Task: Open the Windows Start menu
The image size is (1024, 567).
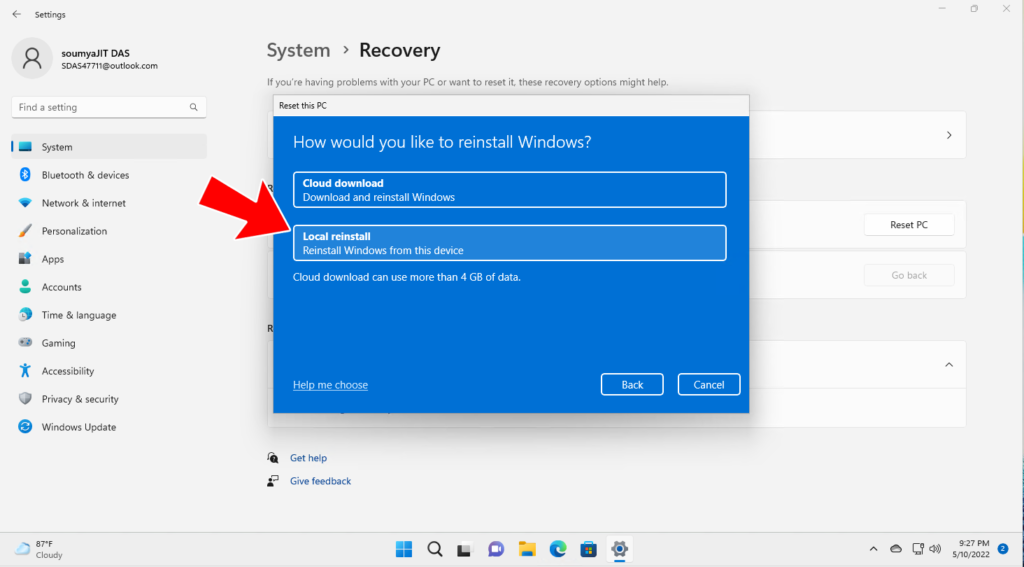Action: coord(404,549)
